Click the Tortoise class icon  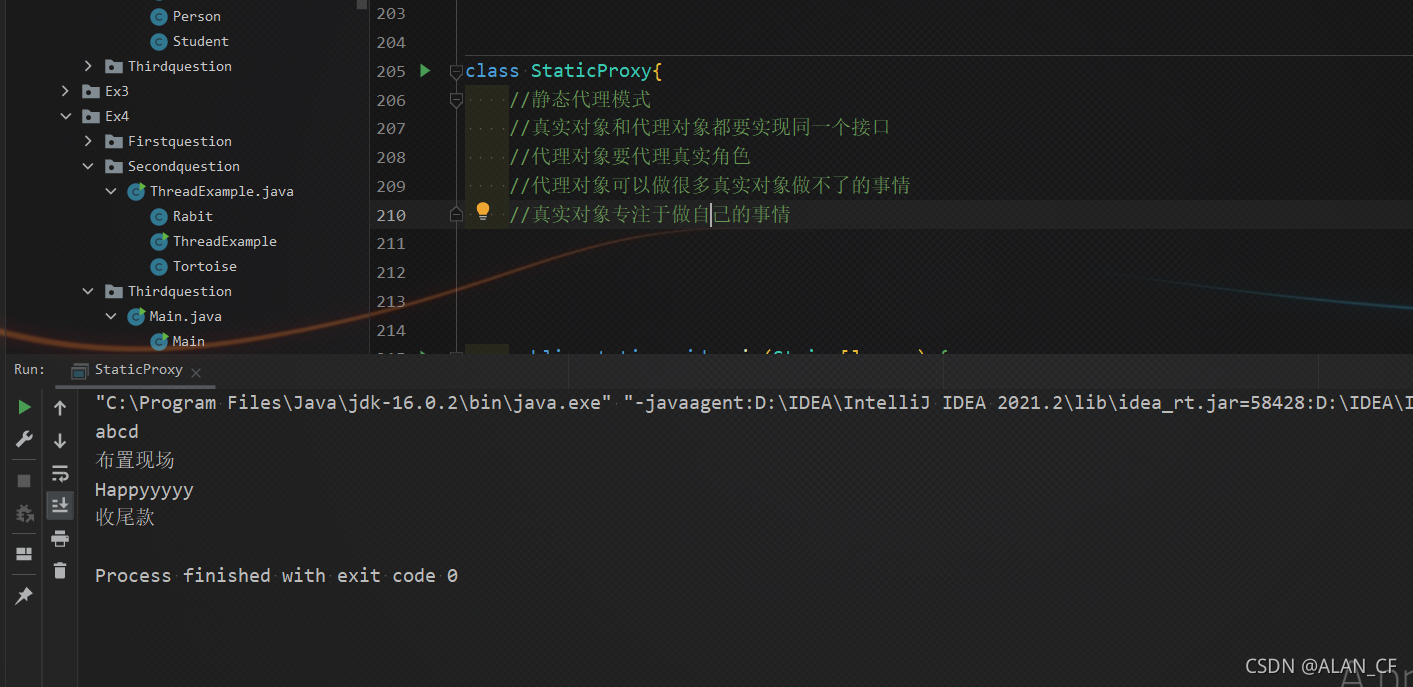pos(158,266)
